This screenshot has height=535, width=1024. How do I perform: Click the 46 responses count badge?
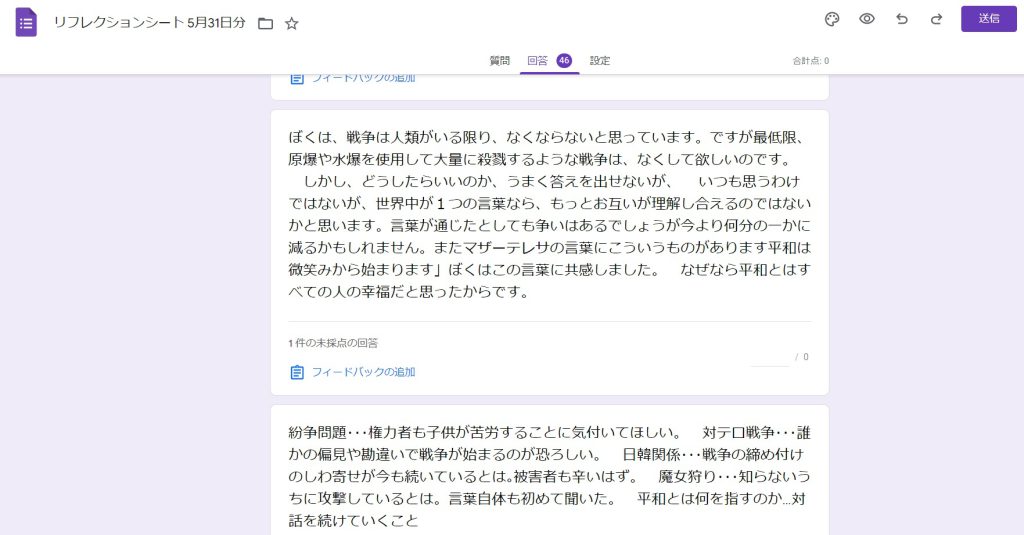564,61
